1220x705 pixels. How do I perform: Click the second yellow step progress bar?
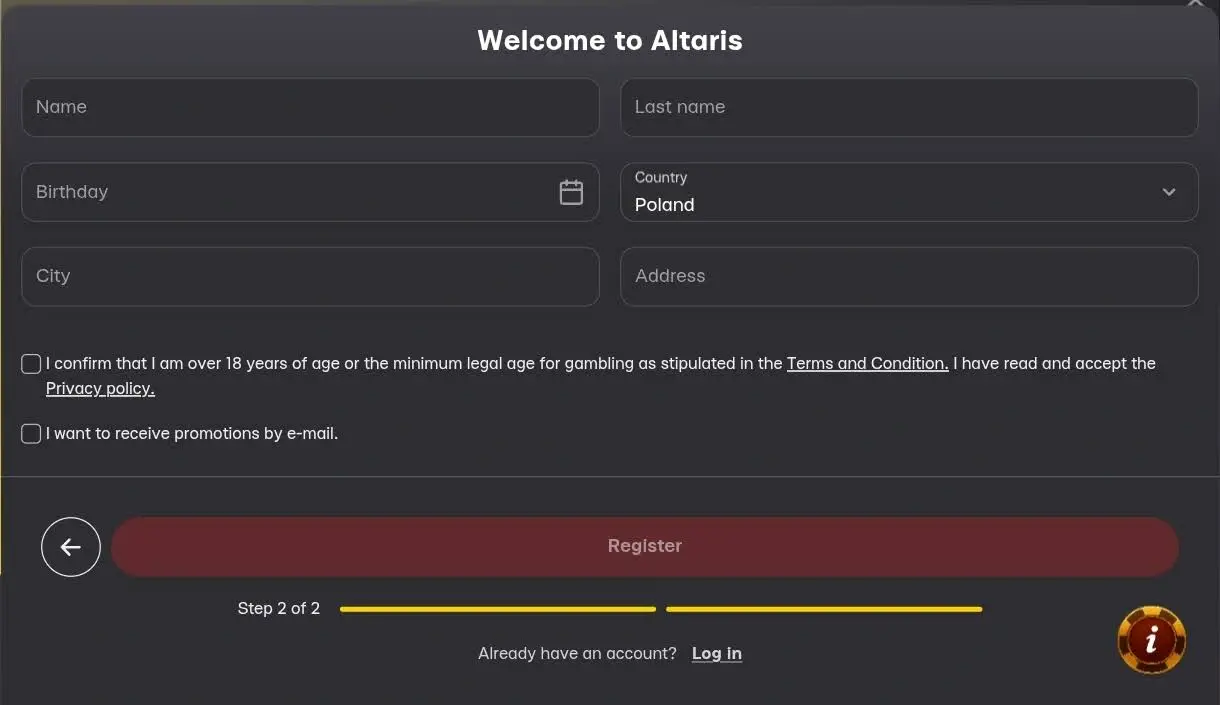pos(824,609)
